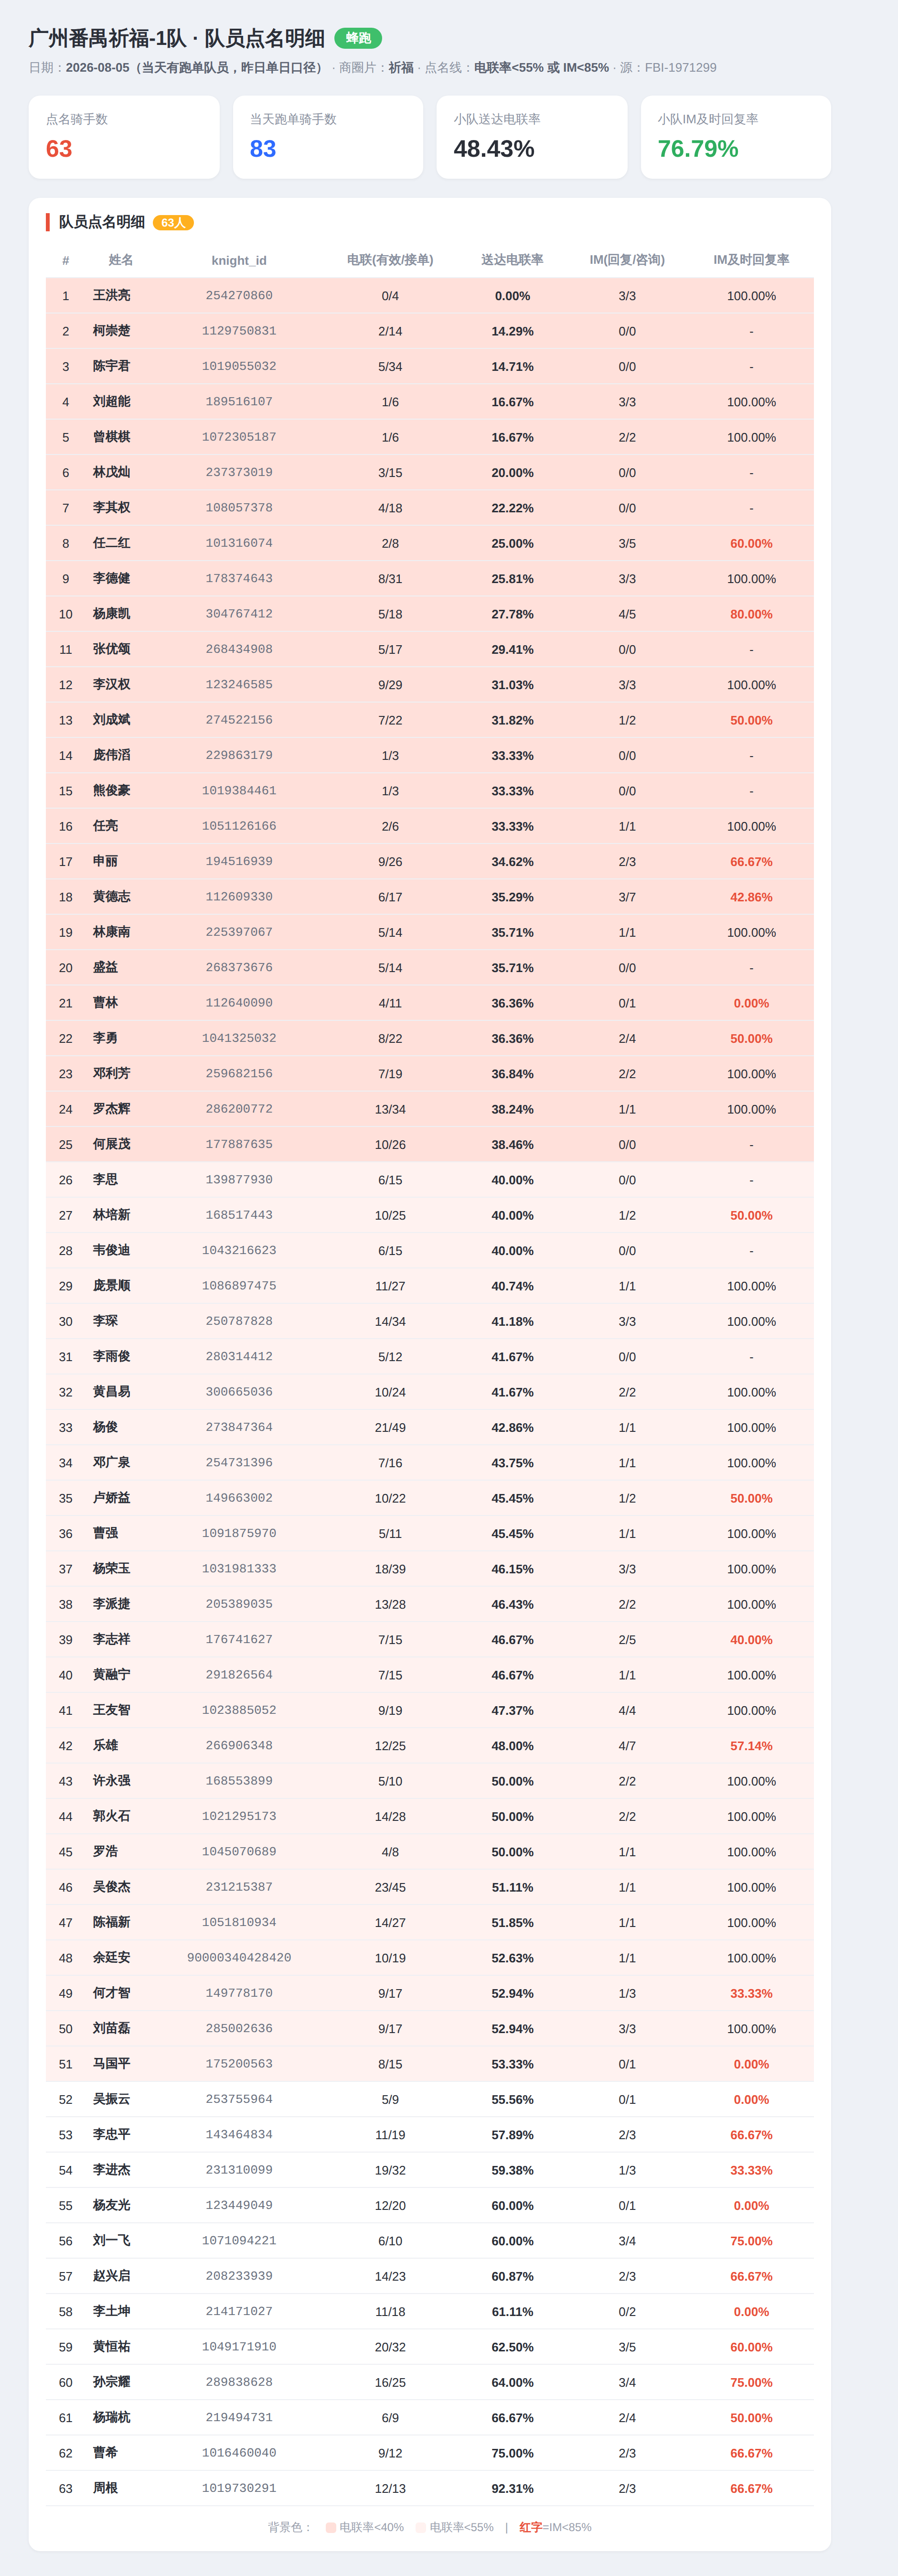898x2576 pixels.
Task: Select the name 周根 in last row
Action: pyautogui.click(x=105, y=2488)
